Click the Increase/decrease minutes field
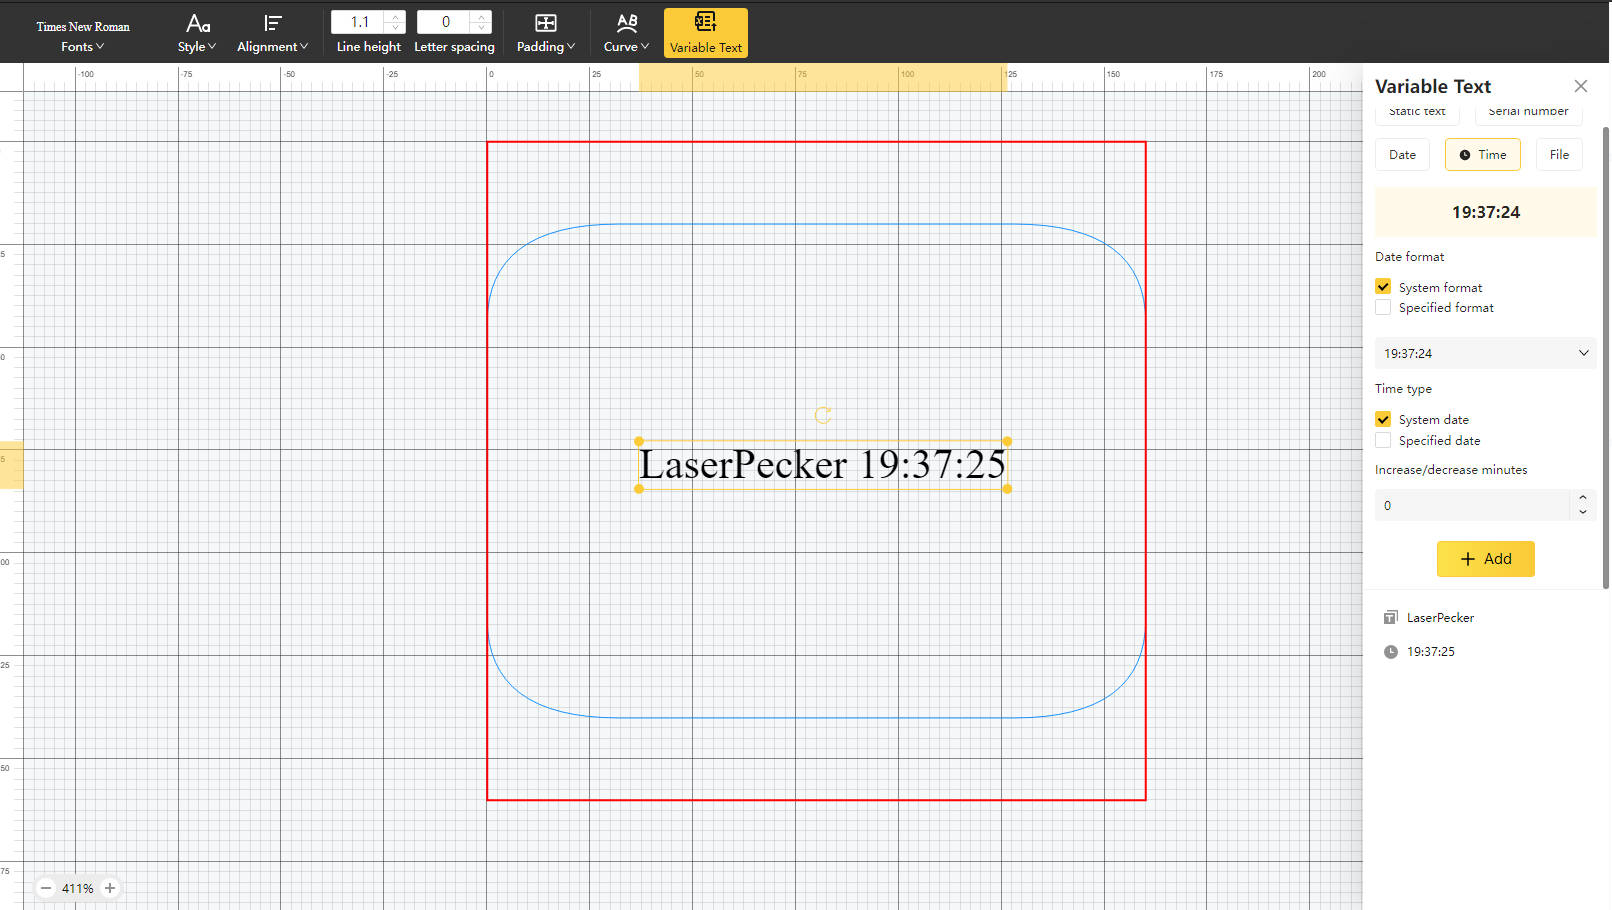1612x910 pixels. pos(1472,505)
